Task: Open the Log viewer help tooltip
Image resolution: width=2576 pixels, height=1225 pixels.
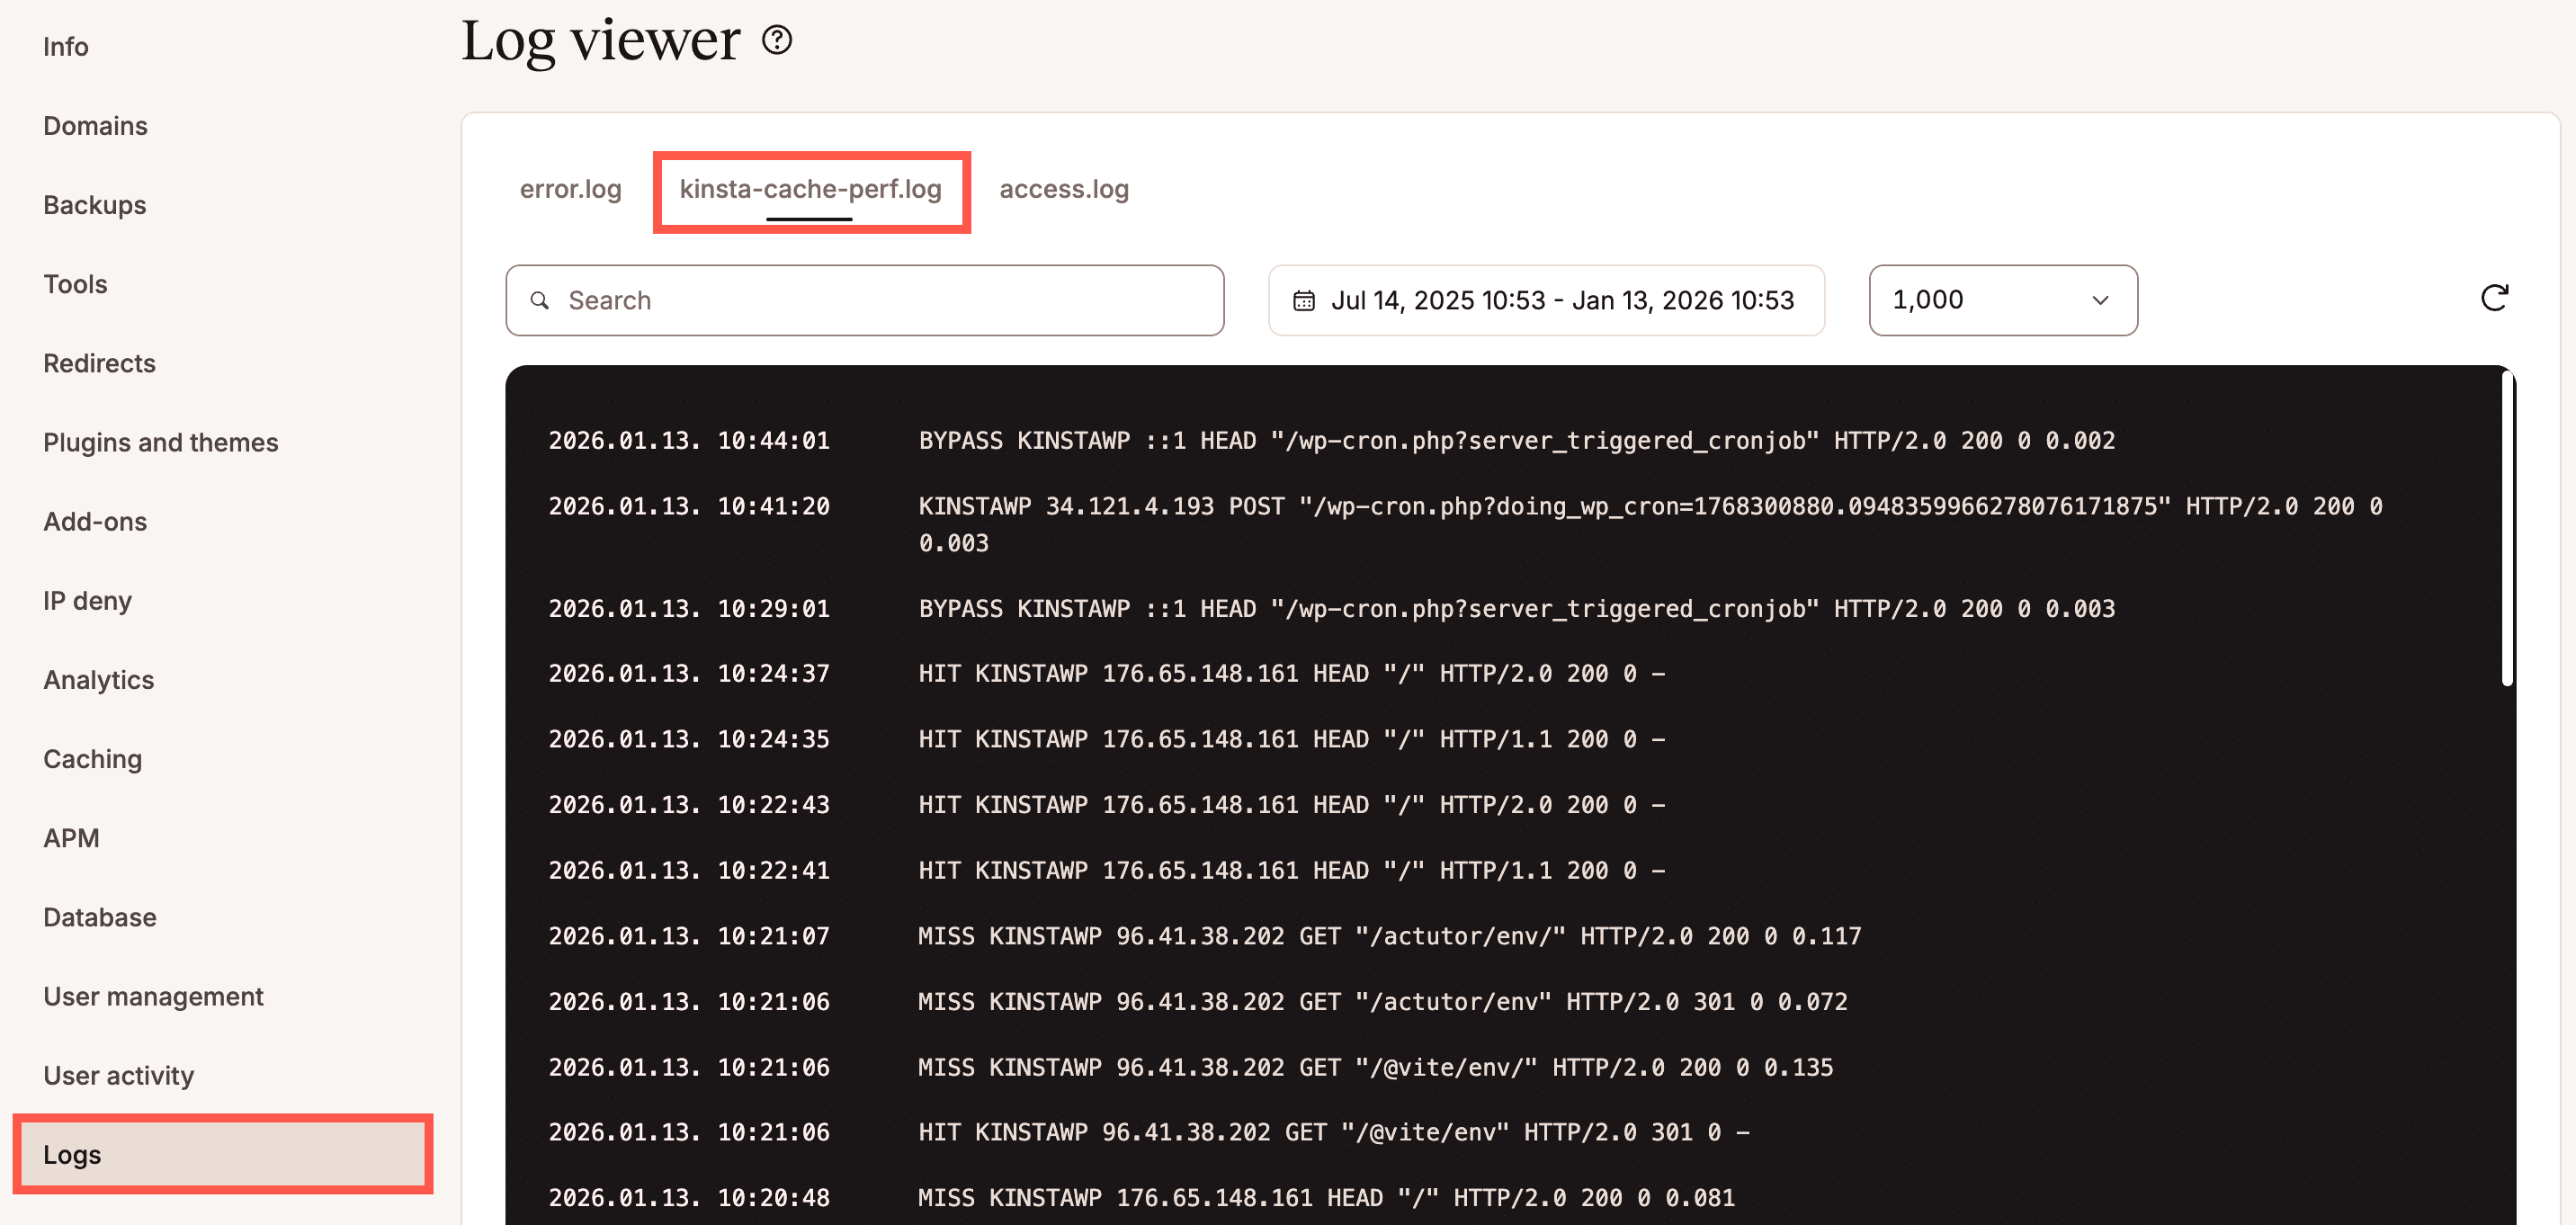Action: coord(777,40)
